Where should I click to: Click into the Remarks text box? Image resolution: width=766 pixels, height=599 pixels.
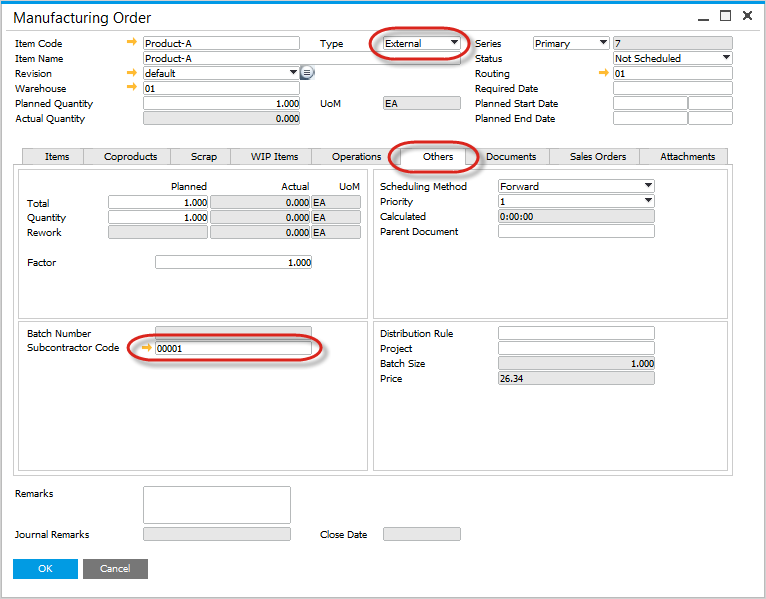pyautogui.click(x=216, y=504)
